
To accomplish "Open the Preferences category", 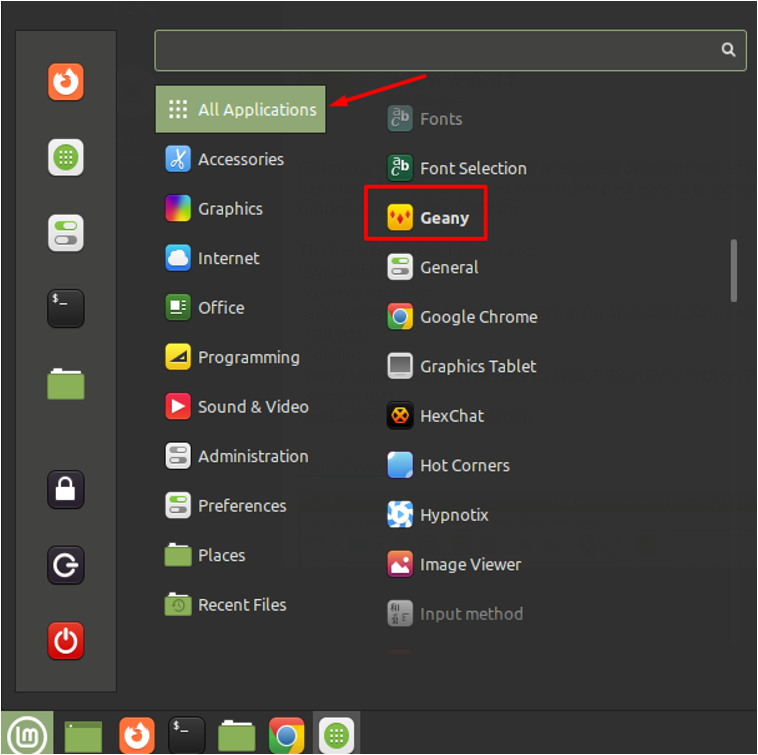I will [x=226, y=506].
